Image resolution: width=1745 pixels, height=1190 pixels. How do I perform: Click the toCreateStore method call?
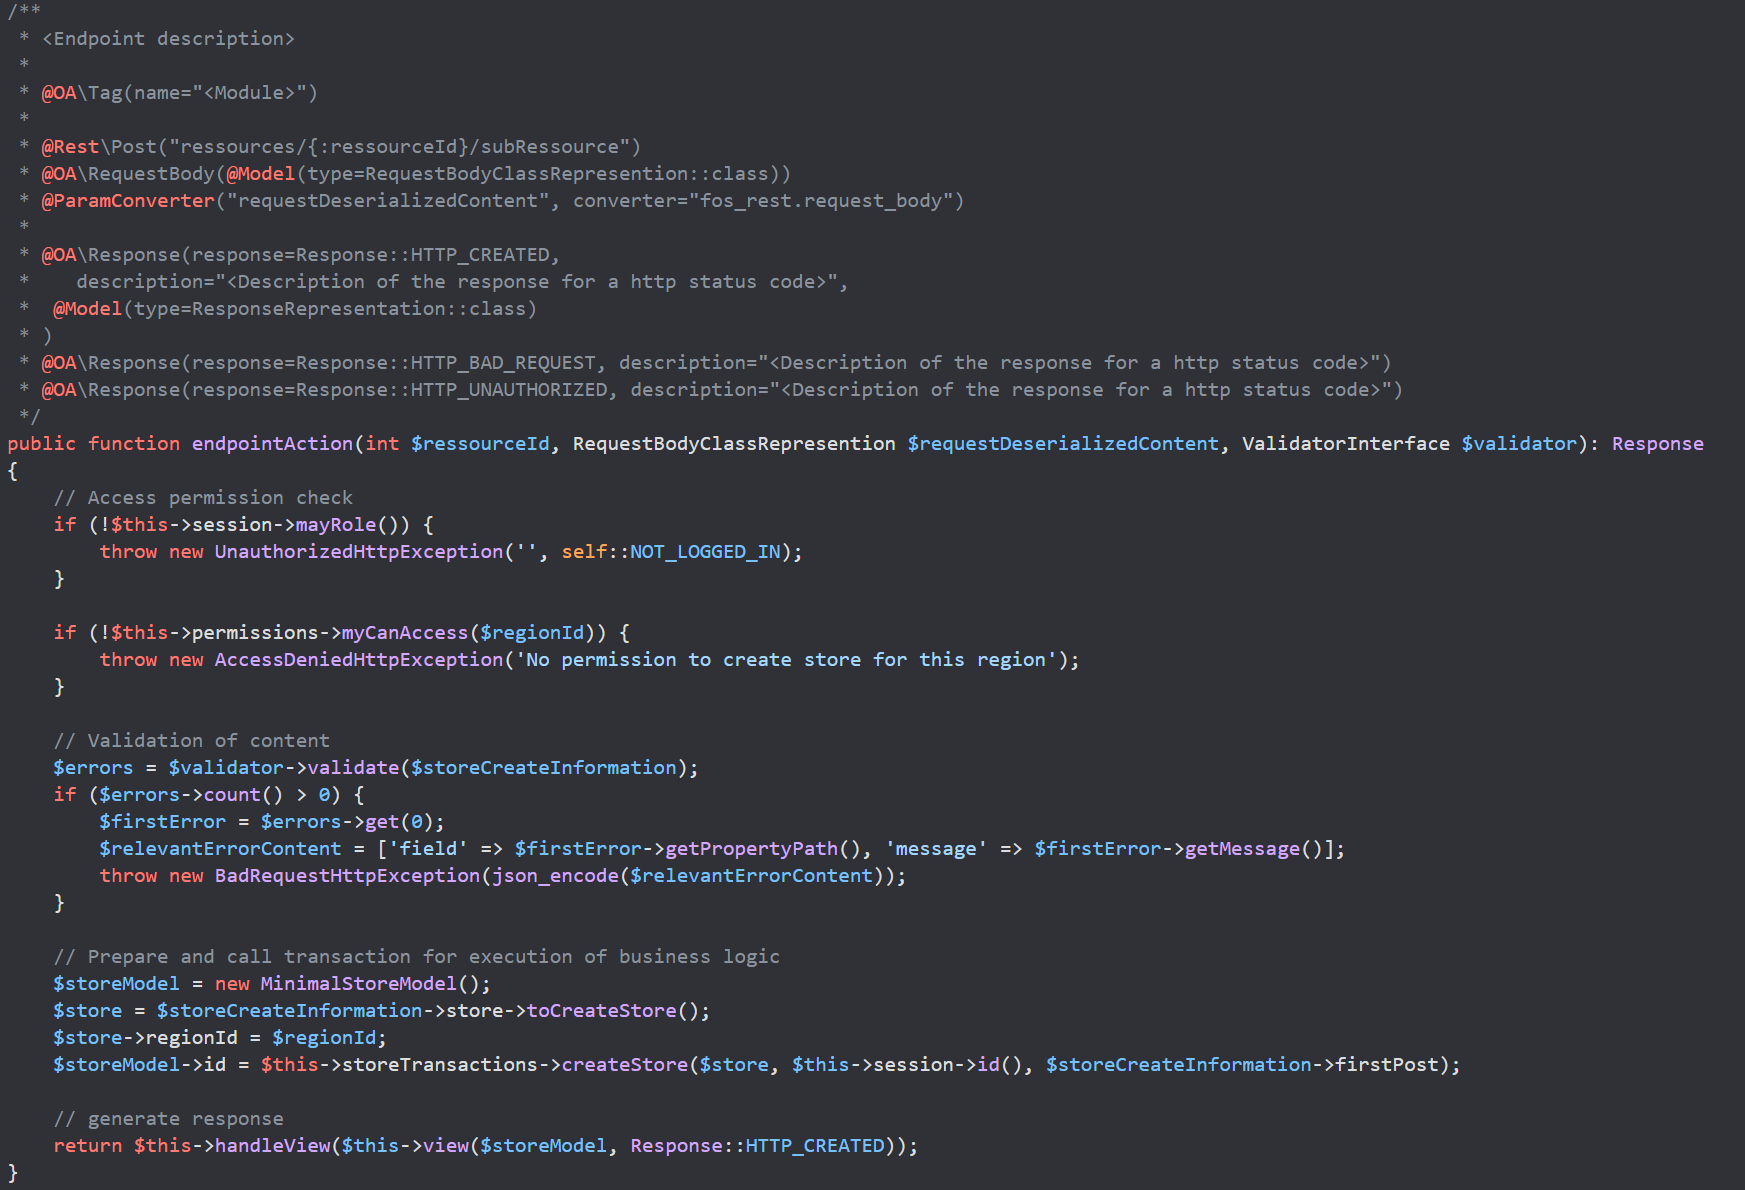pyautogui.click(x=601, y=1011)
